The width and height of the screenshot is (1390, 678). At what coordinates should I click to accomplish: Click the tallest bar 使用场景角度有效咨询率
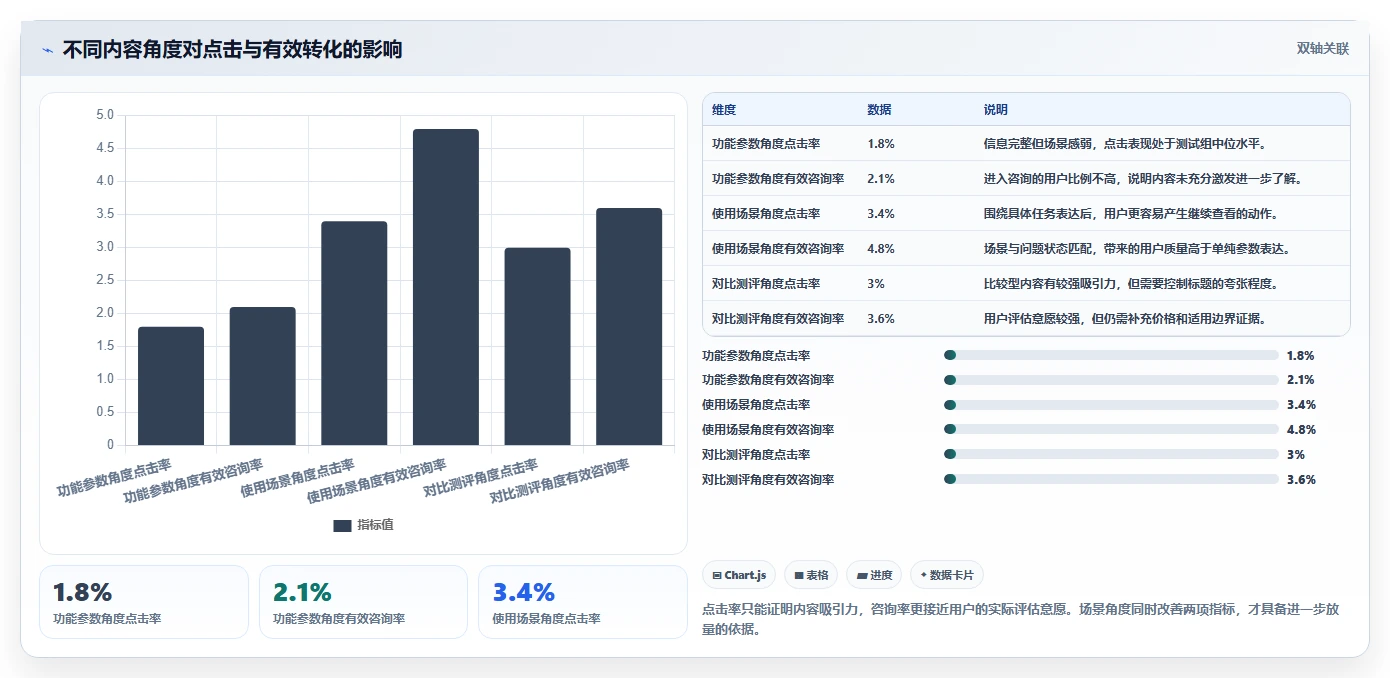[446, 287]
